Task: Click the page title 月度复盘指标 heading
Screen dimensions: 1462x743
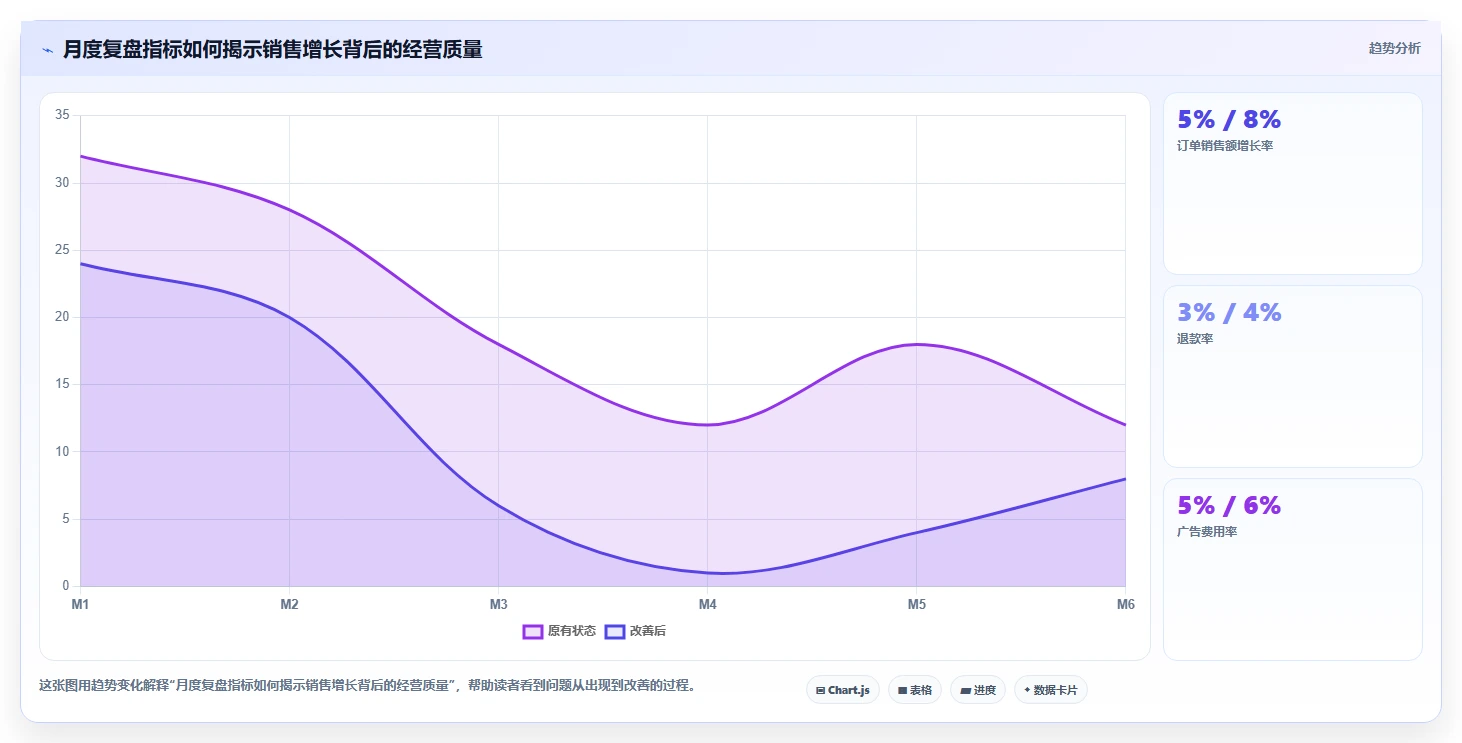Action: [273, 49]
